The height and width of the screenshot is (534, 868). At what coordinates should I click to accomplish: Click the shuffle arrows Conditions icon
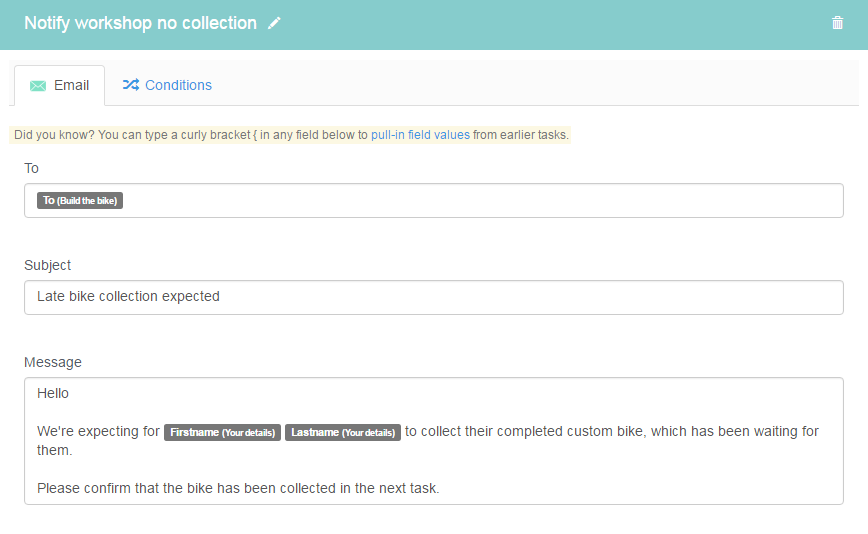[x=131, y=85]
